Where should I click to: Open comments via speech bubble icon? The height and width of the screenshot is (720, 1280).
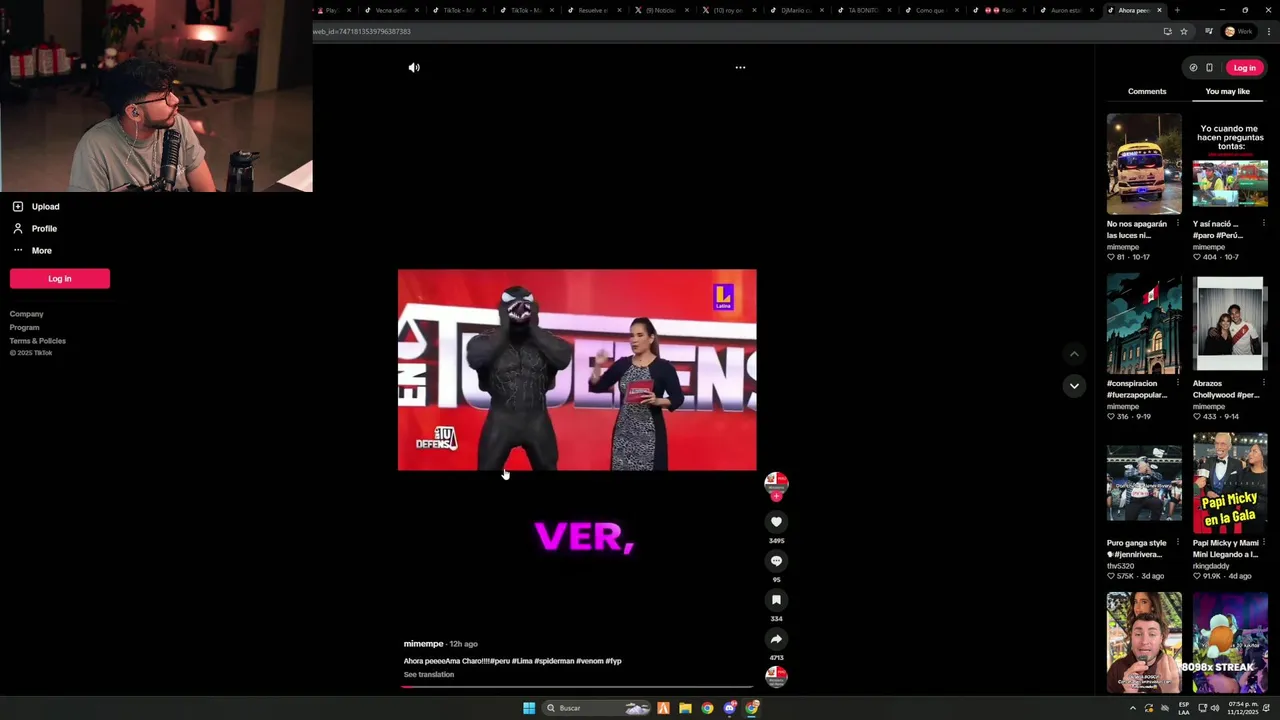pyautogui.click(x=776, y=561)
